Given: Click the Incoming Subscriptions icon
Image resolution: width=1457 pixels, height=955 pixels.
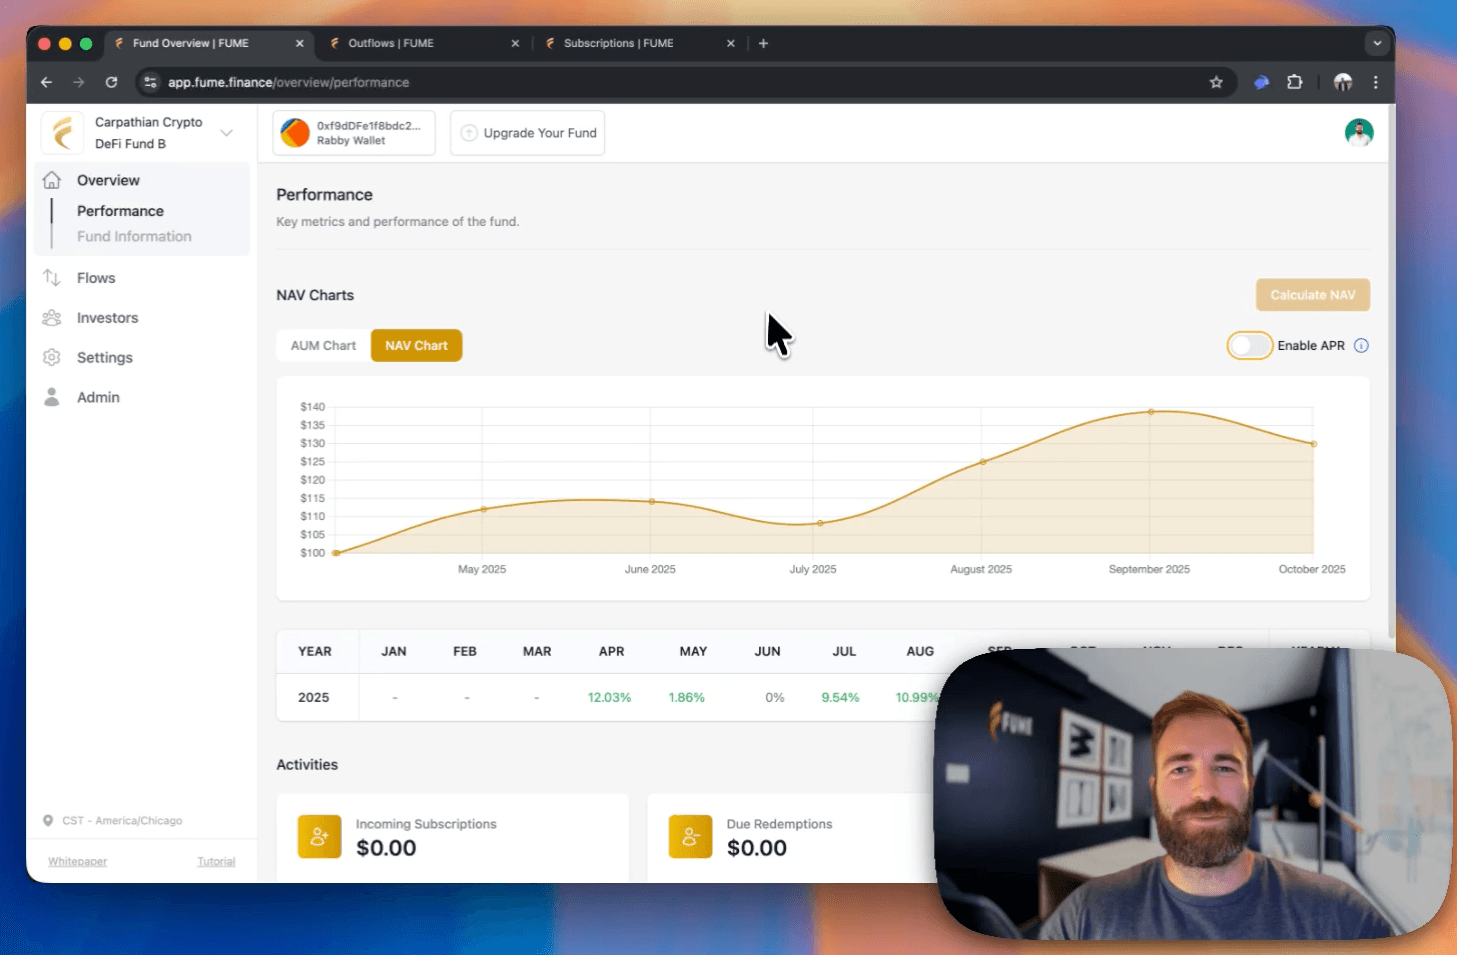Looking at the screenshot, I should click(319, 837).
